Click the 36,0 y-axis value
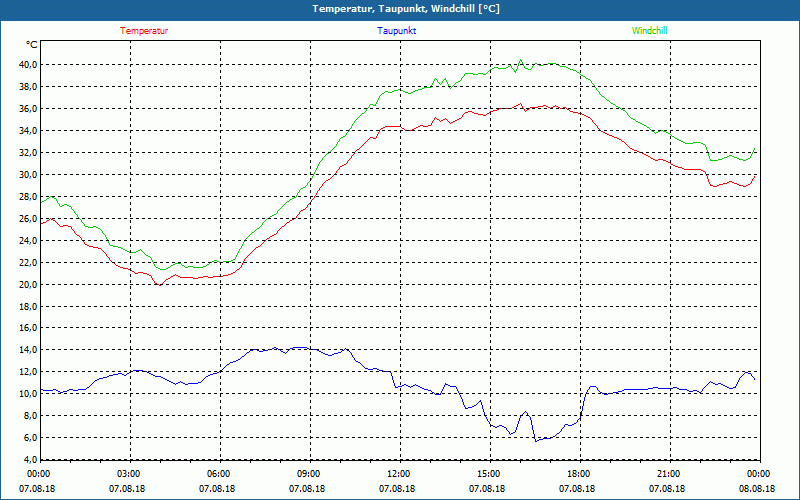Screen dimensions: 800x500 [28, 109]
